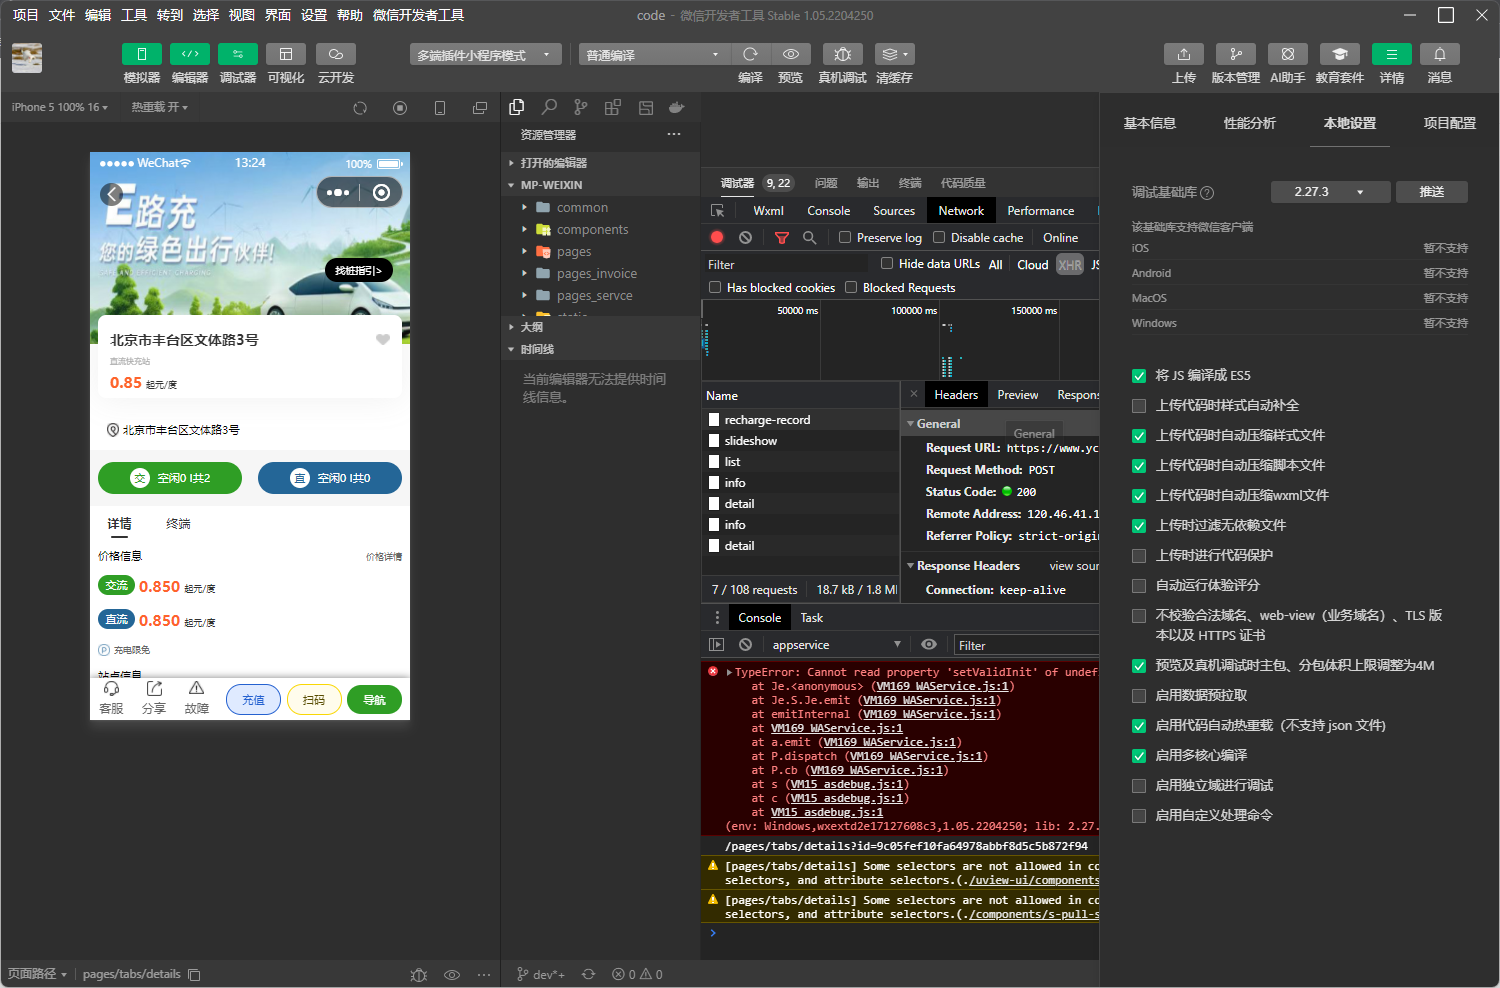This screenshot has height=988, width=1500.
Task: Switch to the Wxml tab
Action: (768, 211)
